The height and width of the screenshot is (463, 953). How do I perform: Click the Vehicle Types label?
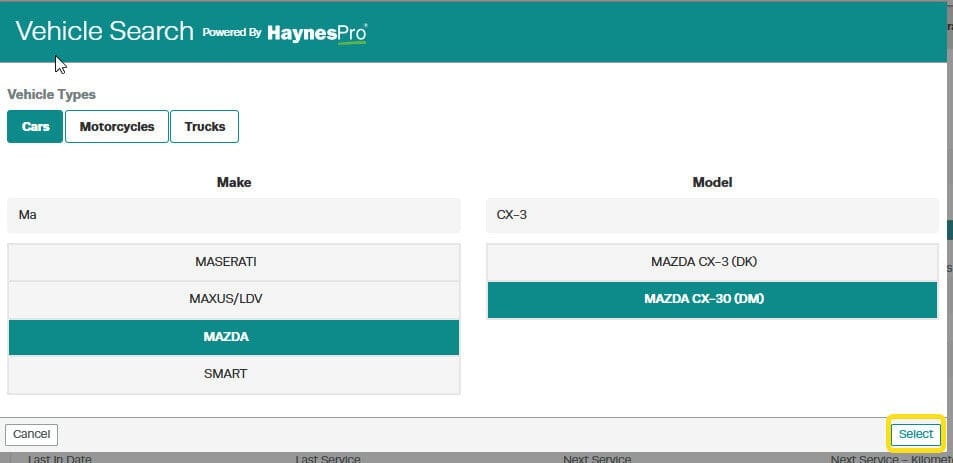[x=52, y=95]
